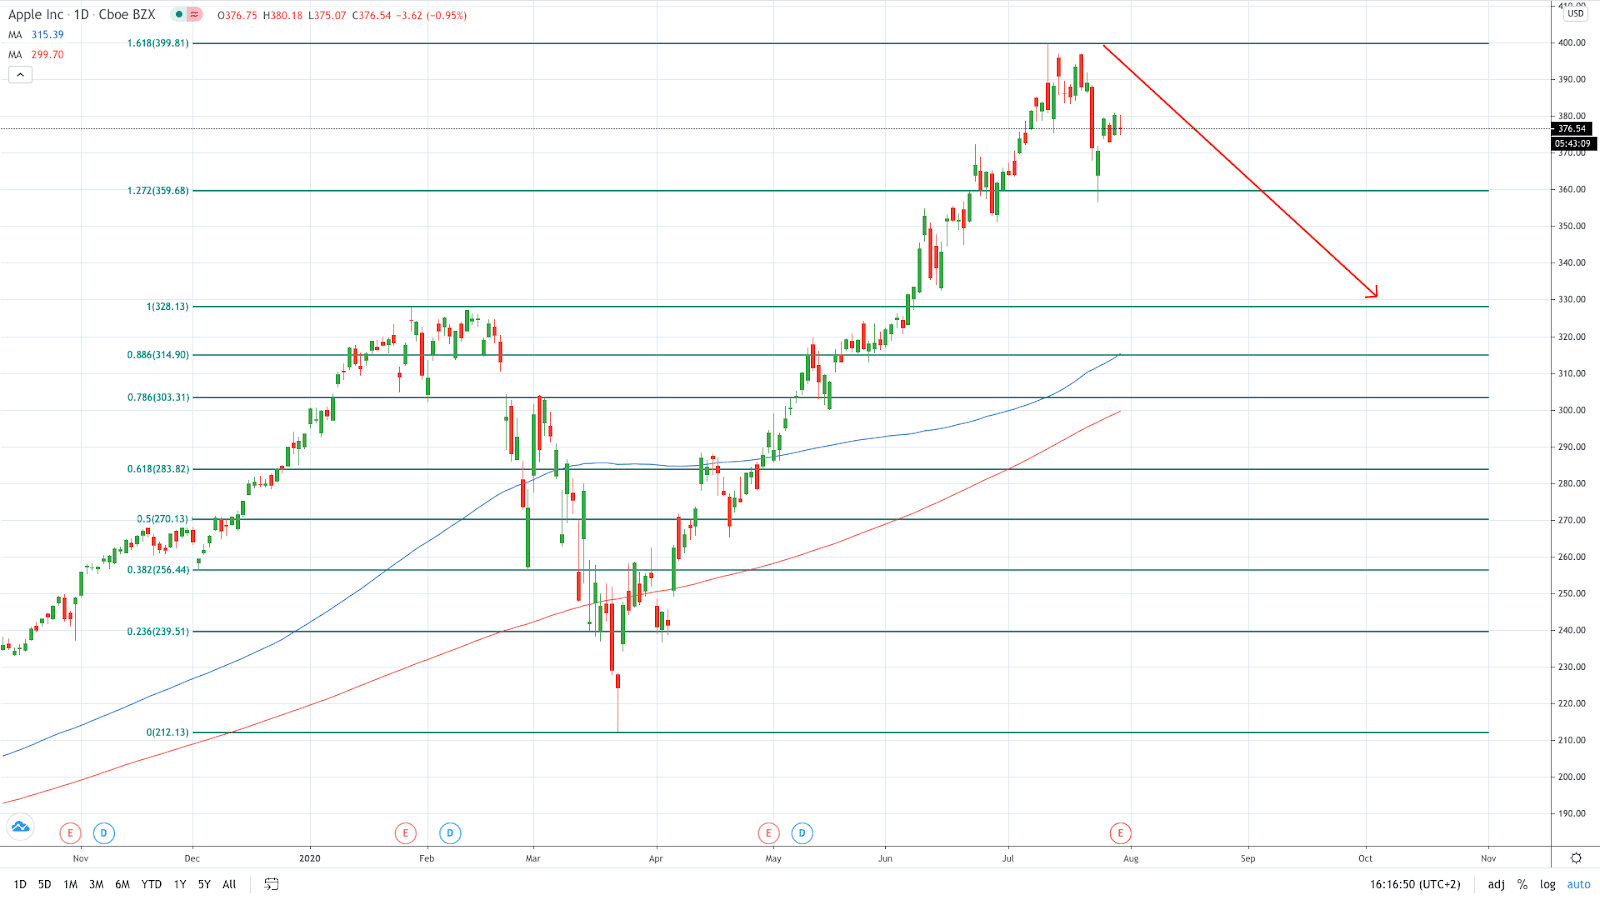Toggle adjusted data with the adj control

coord(1494,884)
